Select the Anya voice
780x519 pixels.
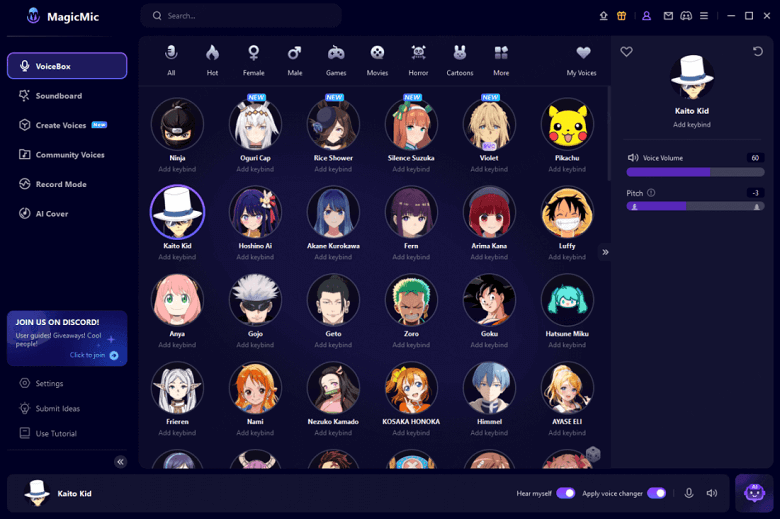click(x=177, y=300)
